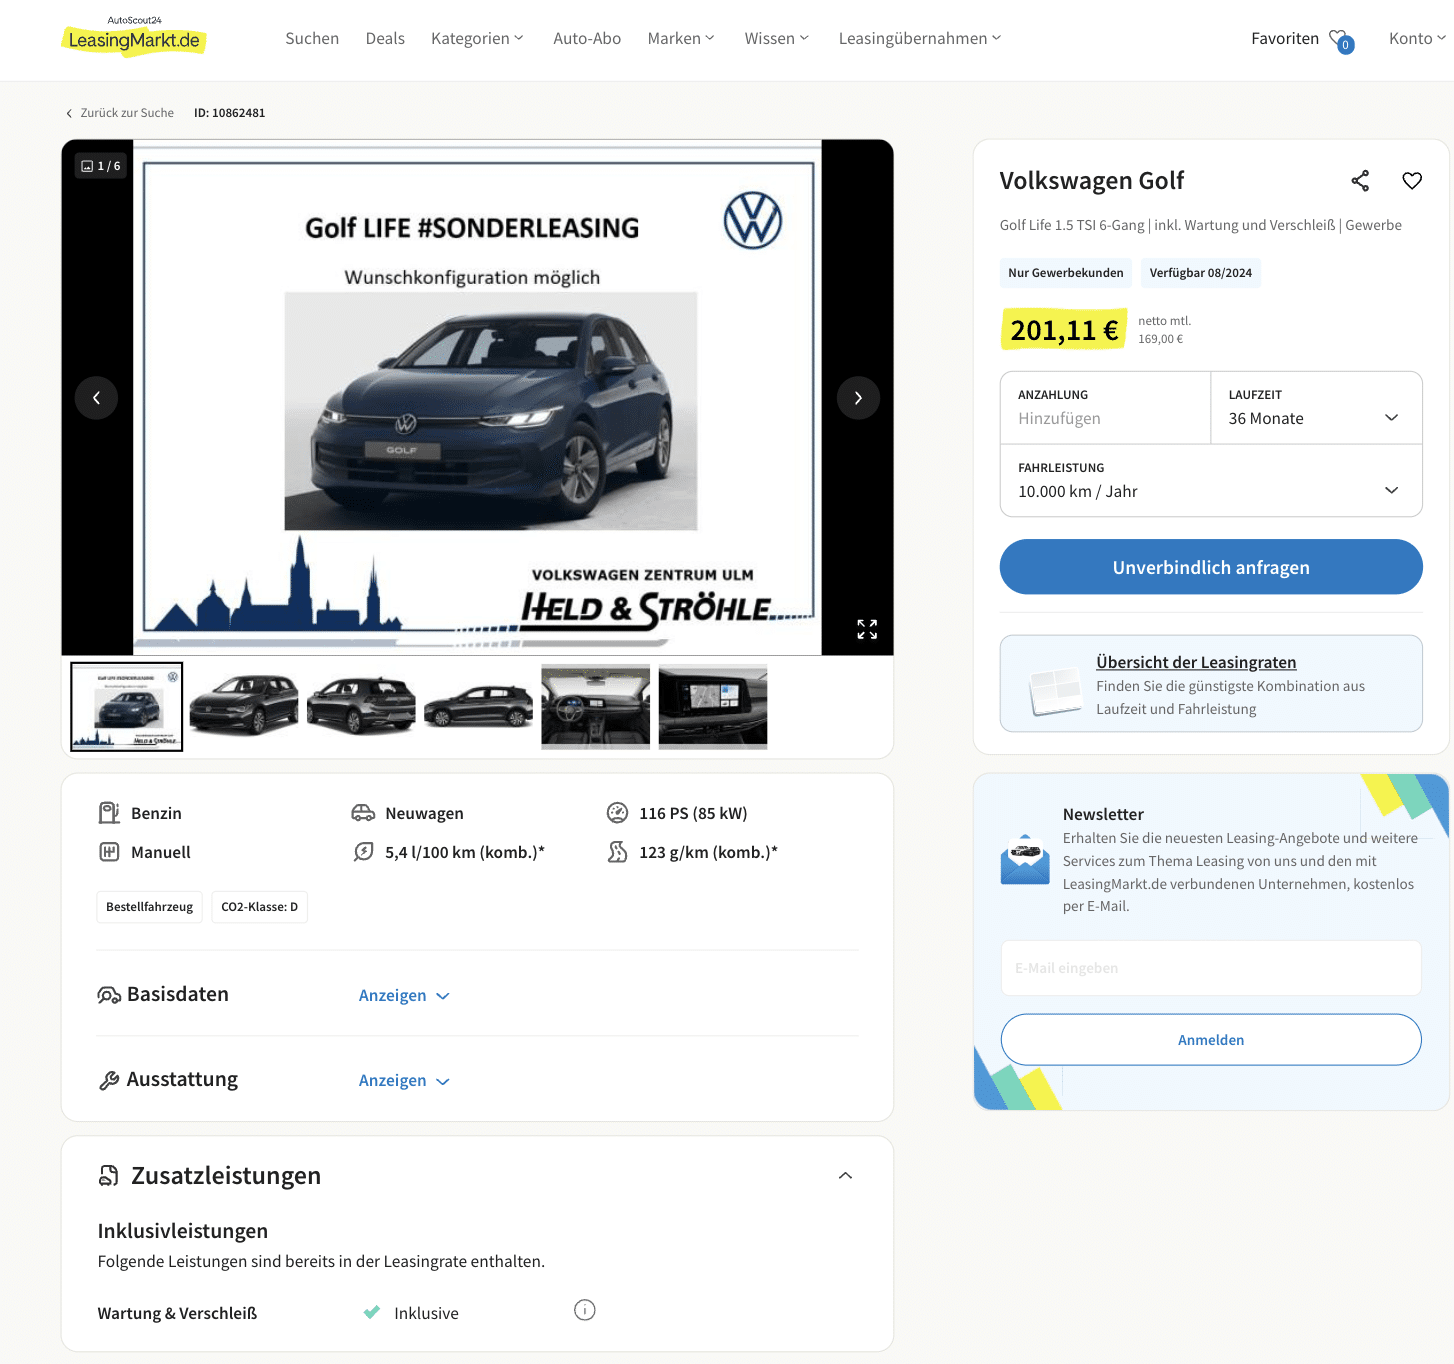Click the main Golf LIFE Sonderleasing image
The image size is (1454, 1364).
pyautogui.click(x=477, y=398)
